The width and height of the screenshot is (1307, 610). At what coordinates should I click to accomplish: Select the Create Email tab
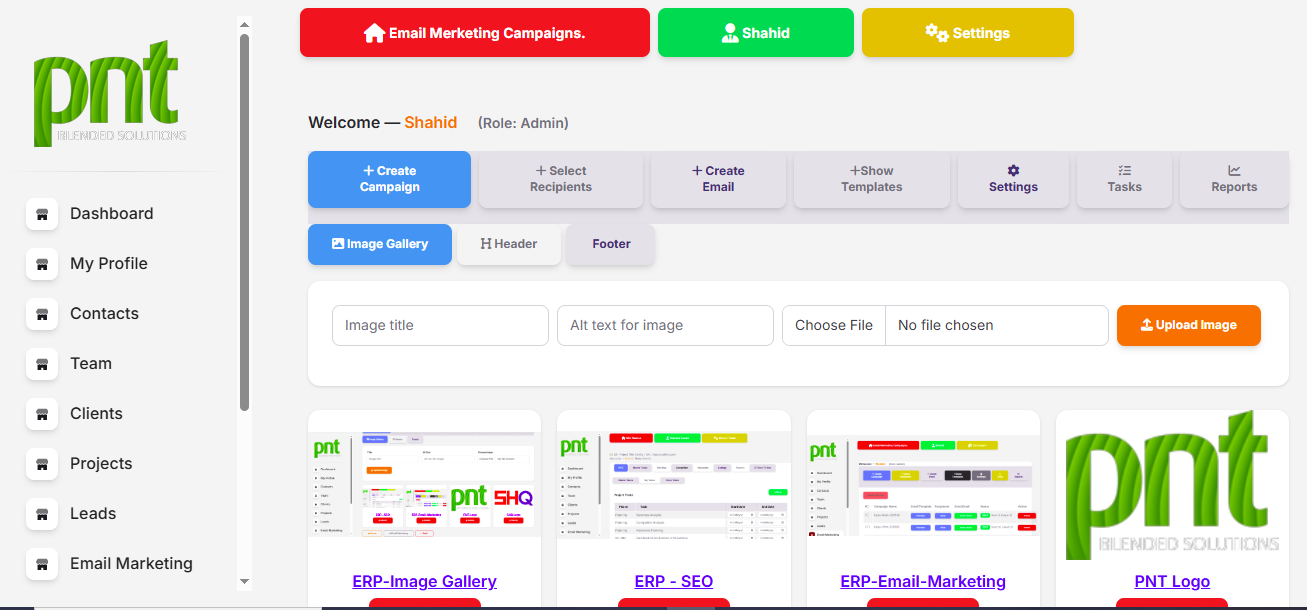[718, 179]
